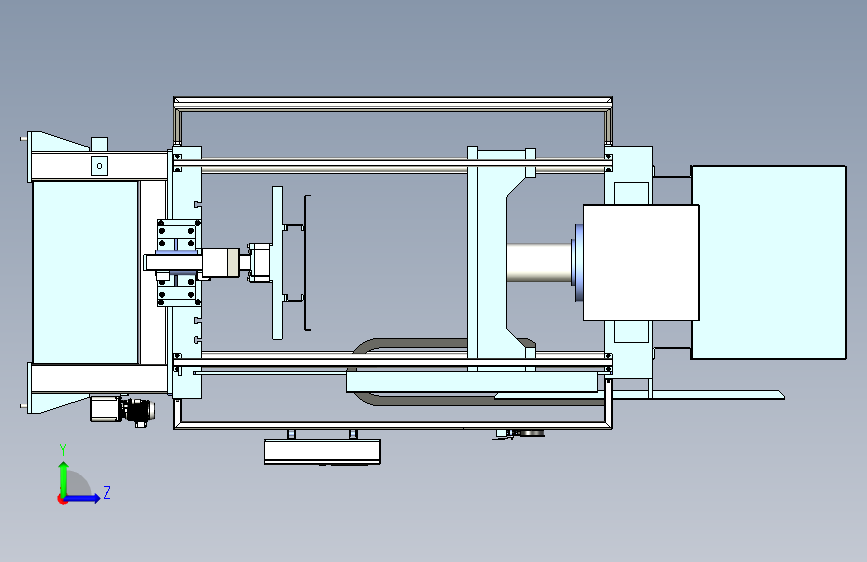Select the gray cylindrical ram shaft
This screenshot has width=867, height=562.
[x=540, y=263]
